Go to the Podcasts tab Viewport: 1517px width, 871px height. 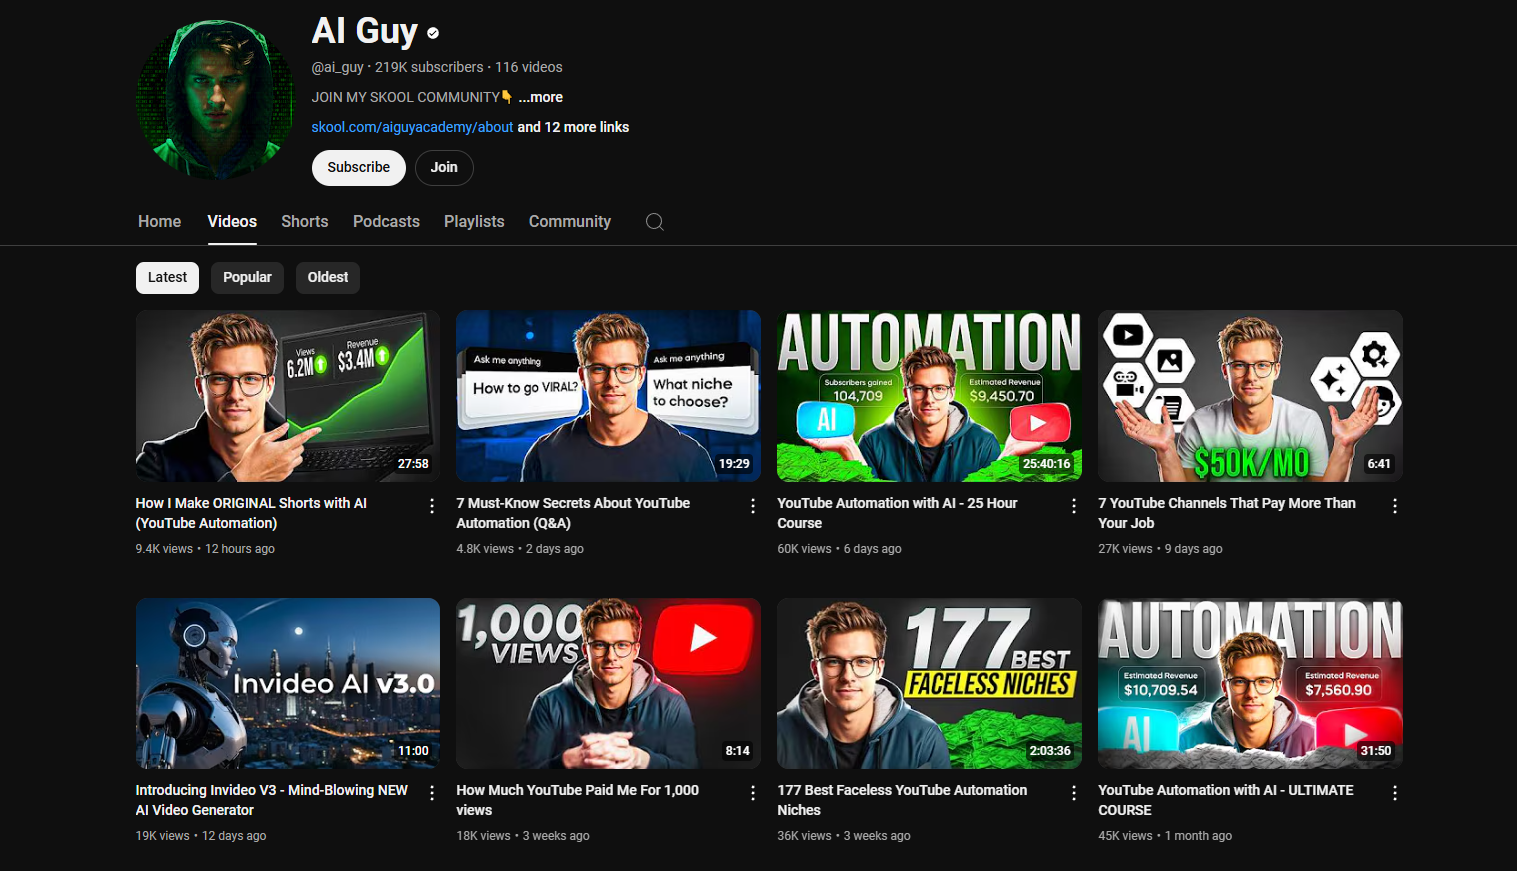point(386,222)
